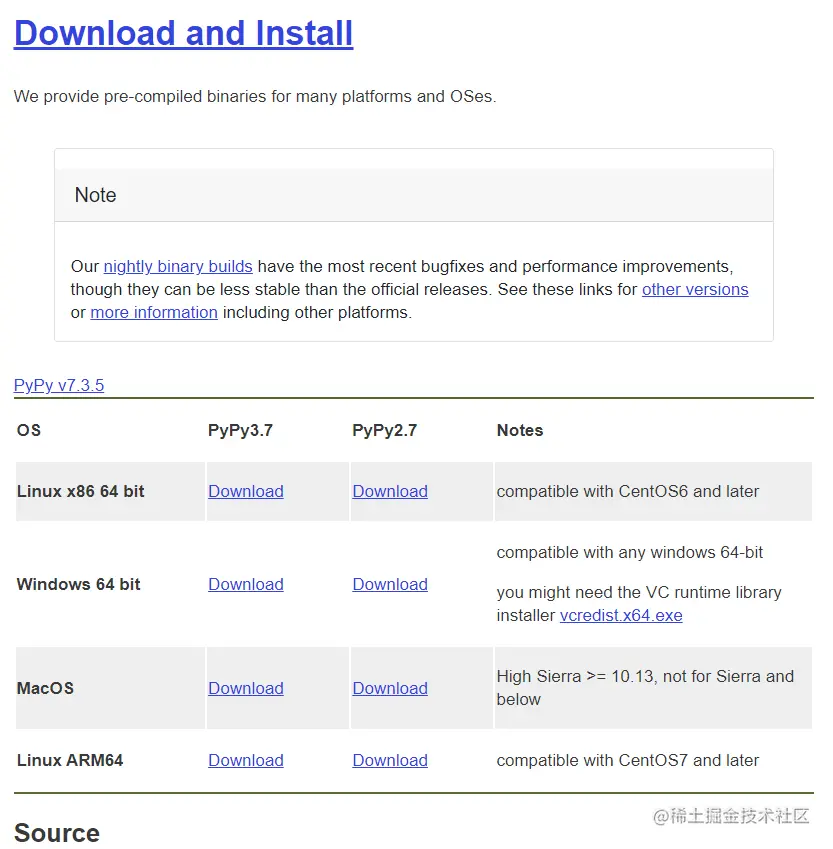Viewport: 833px width, 849px height.
Task: Download PyPy3.7 for Linux x86 64 bit
Action: tap(246, 491)
